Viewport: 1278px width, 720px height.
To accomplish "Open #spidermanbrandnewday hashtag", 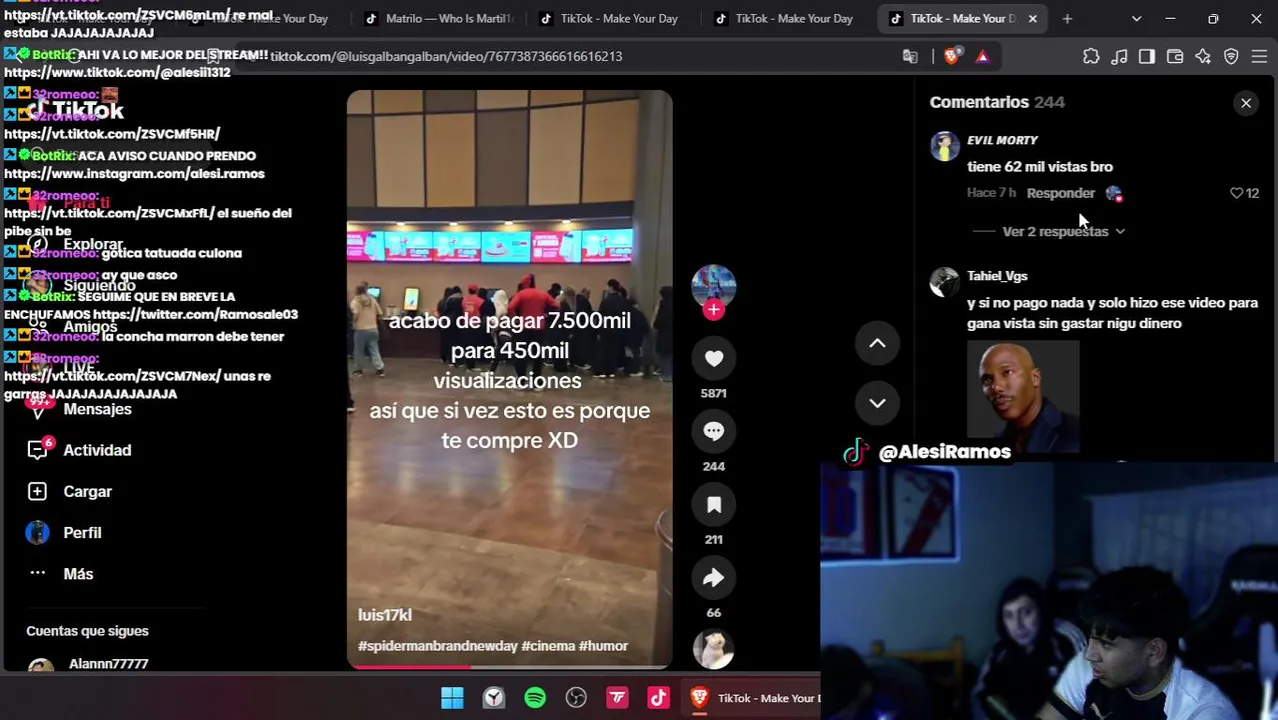I will (437, 646).
